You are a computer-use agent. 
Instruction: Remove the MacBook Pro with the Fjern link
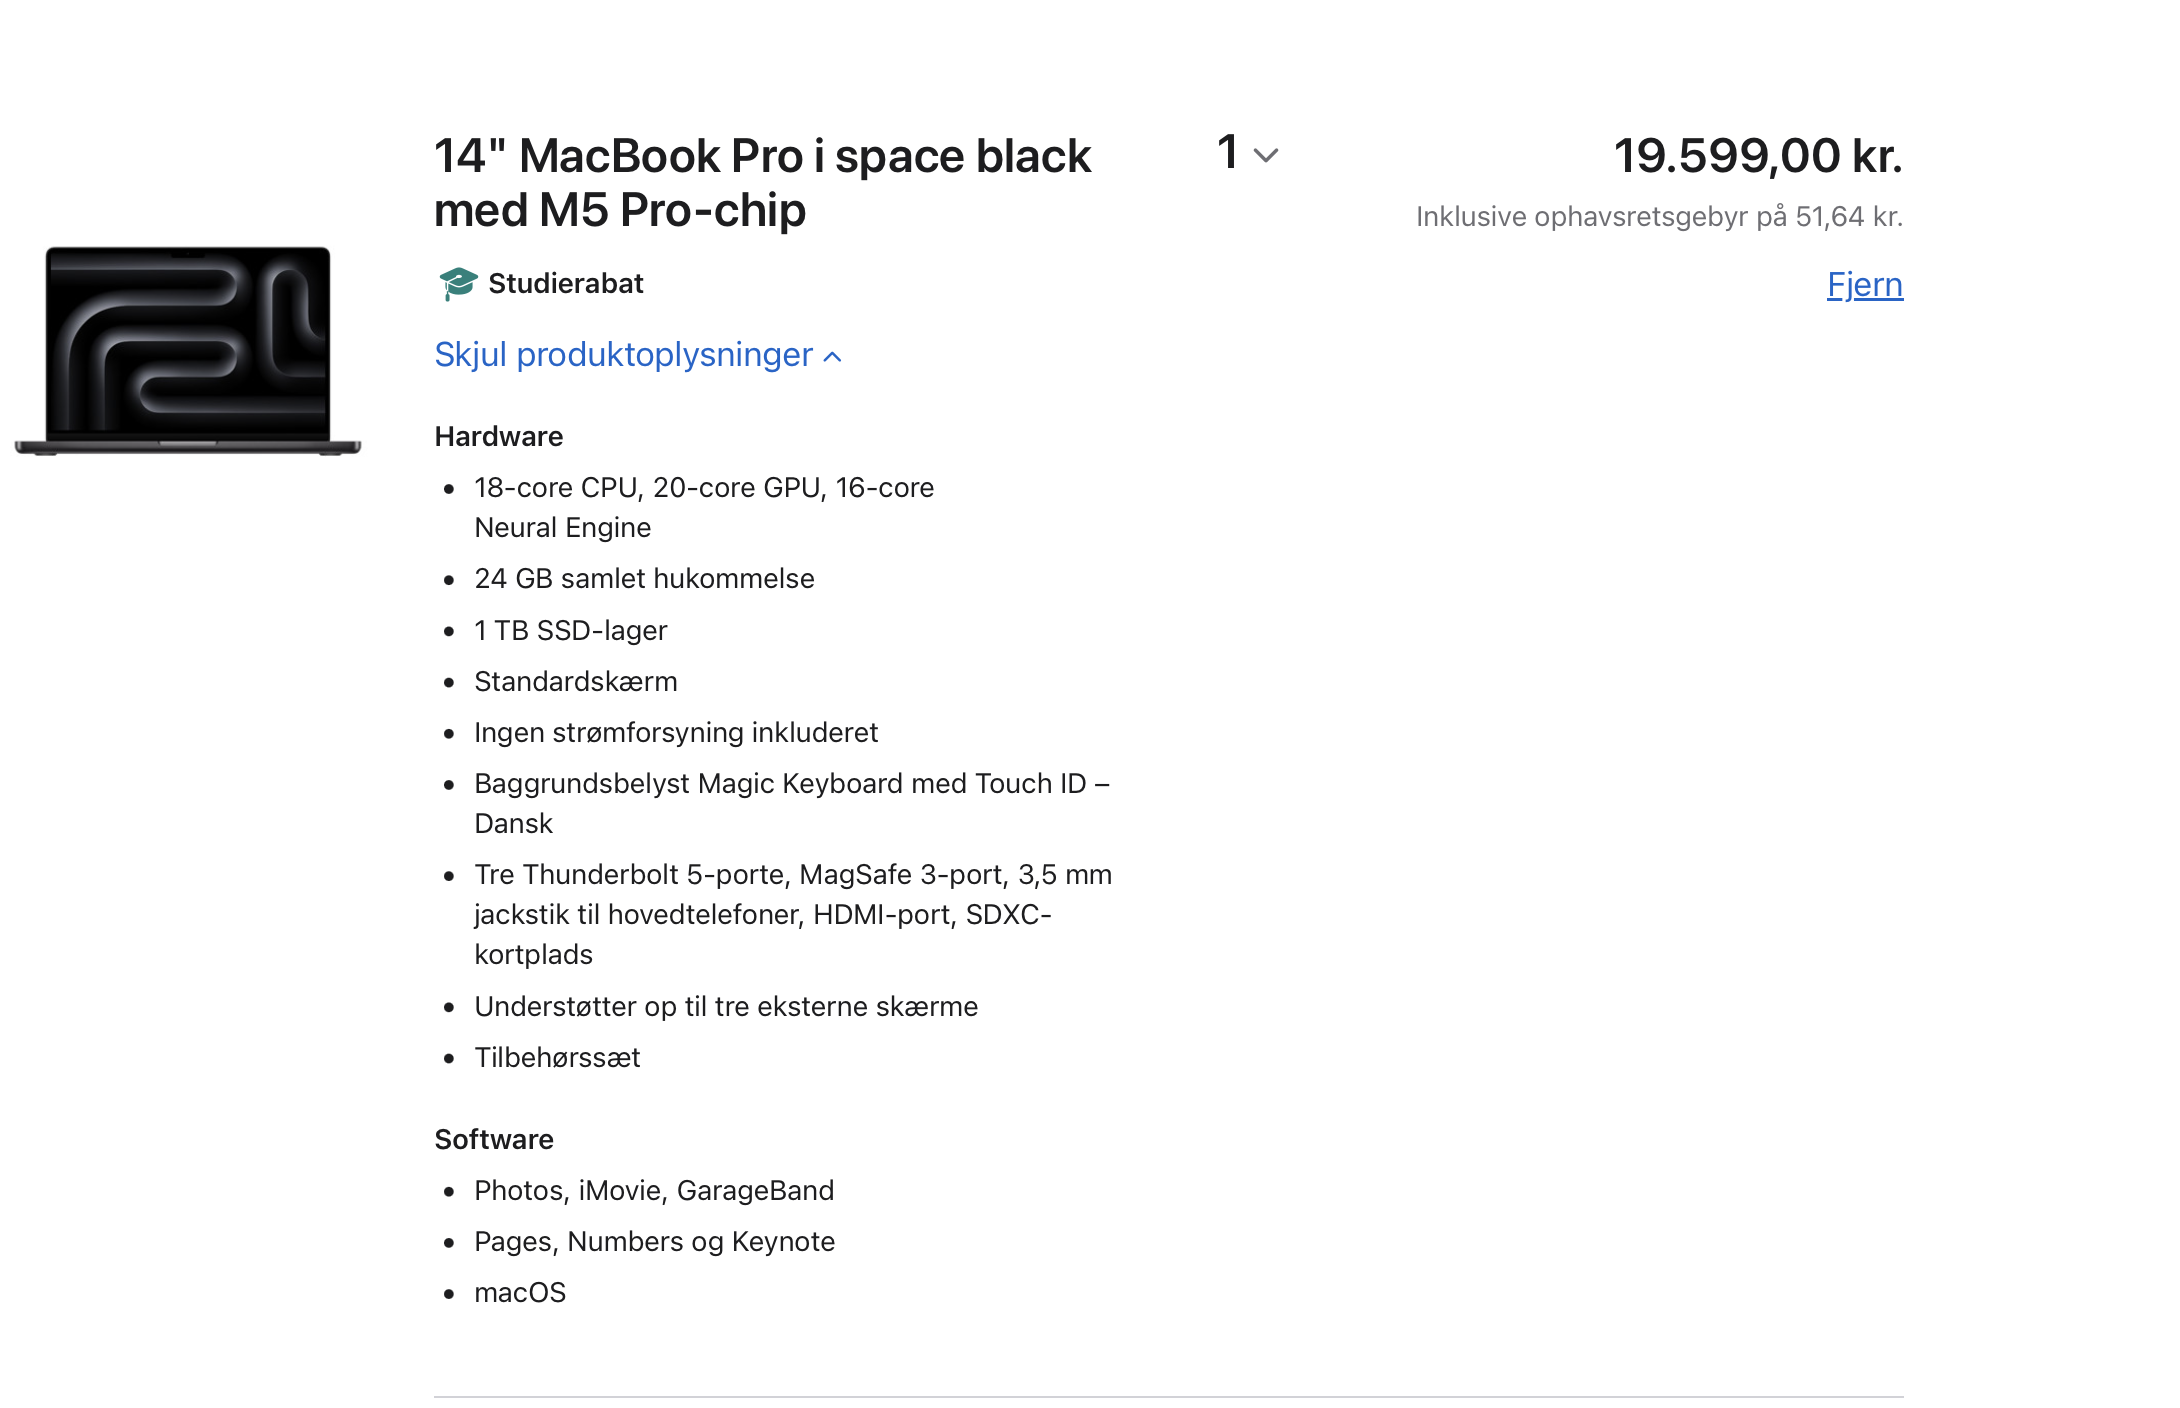1864,285
